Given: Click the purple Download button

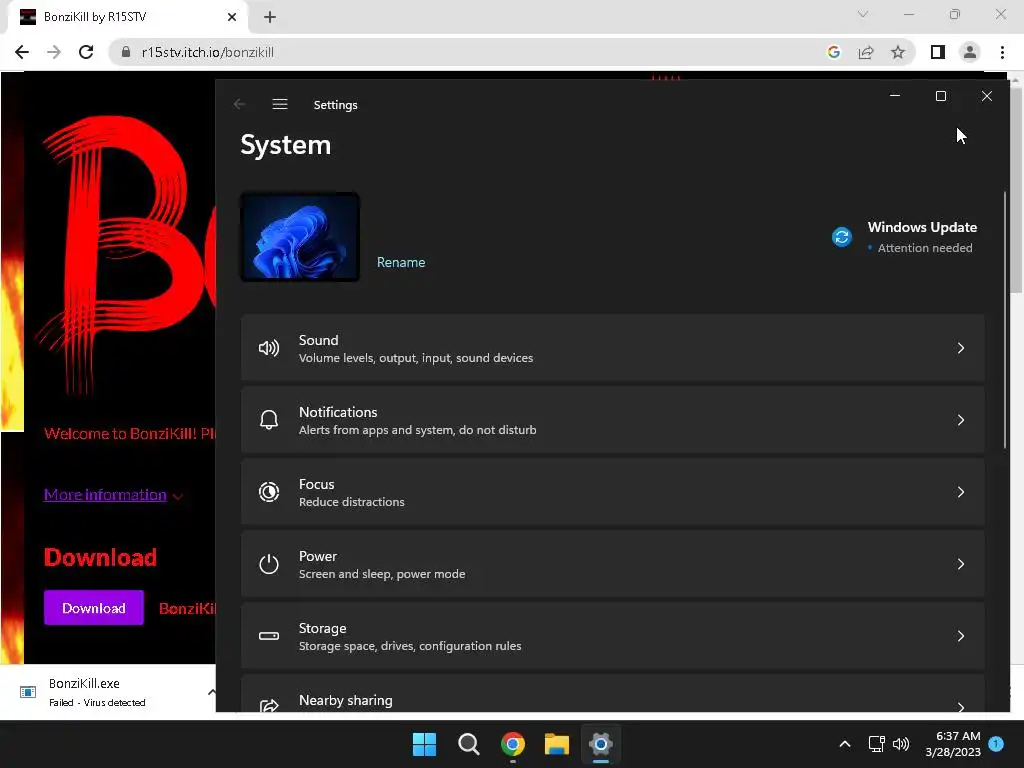Looking at the screenshot, I should coord(93,607).
